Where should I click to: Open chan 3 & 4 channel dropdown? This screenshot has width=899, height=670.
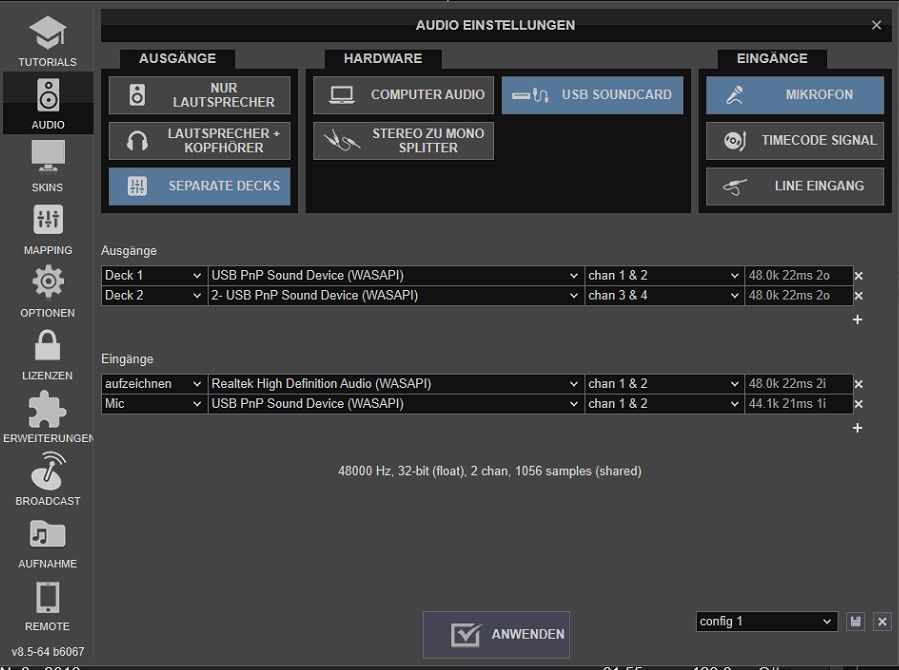(664, 296)
